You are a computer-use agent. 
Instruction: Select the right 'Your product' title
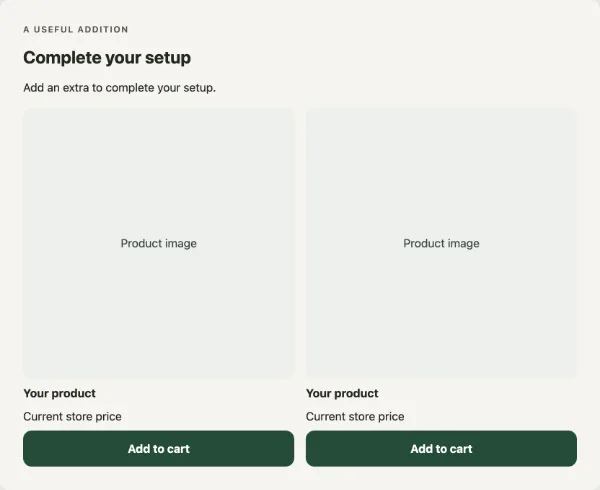click(x=342, y=393)
